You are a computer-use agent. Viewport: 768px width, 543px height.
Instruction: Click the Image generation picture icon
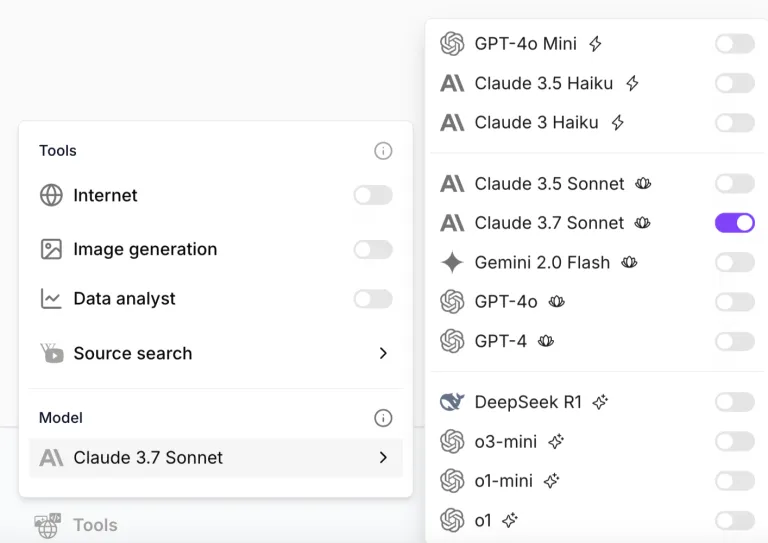tap(51, 249)
